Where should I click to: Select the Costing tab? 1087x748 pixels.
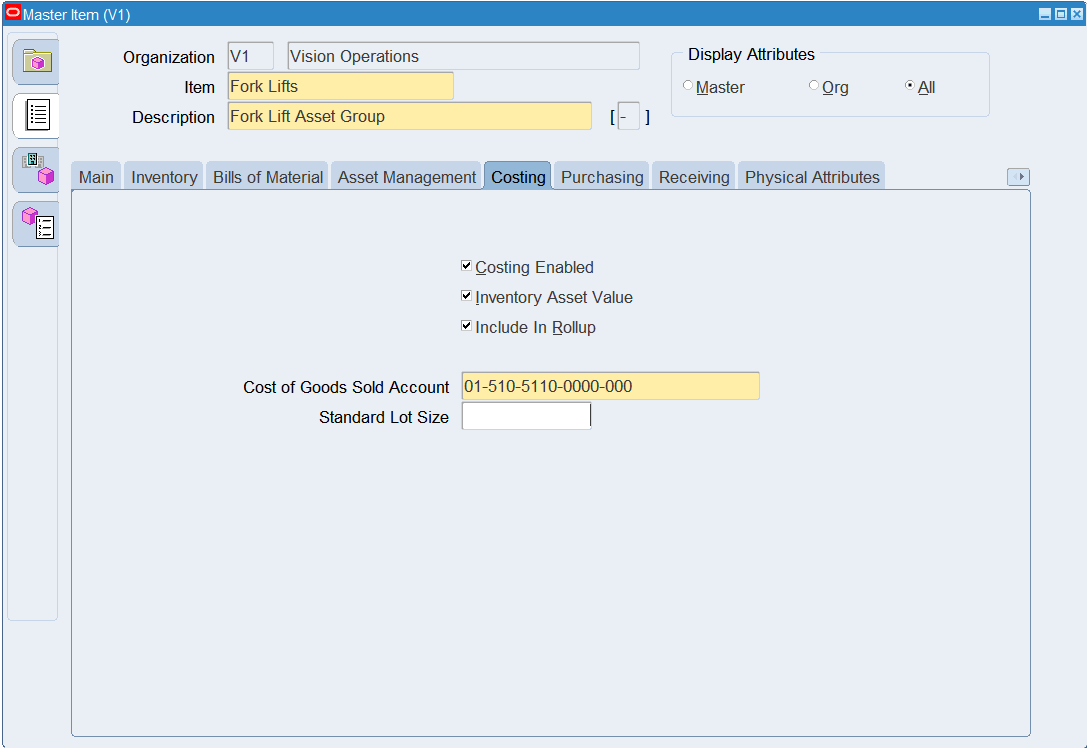click(x=518, y=177)
